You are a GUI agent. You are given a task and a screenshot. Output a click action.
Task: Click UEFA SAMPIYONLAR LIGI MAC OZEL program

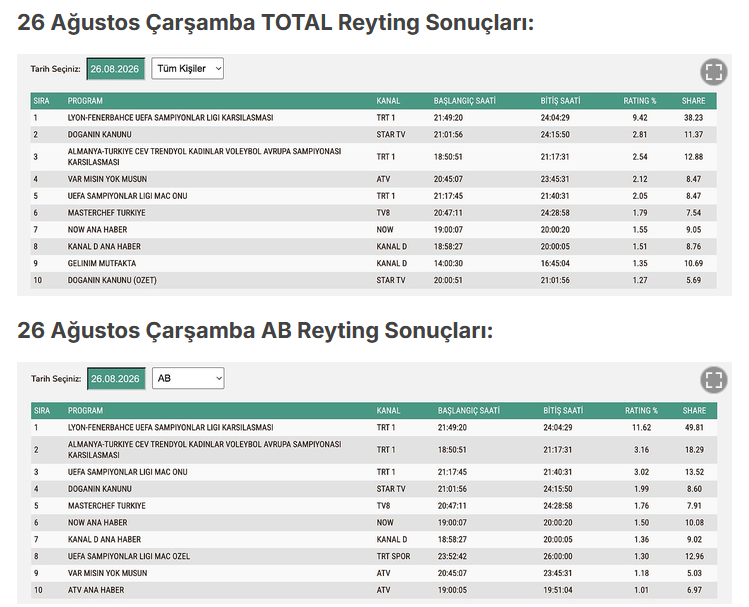pyautogui.click(x=129, y=556)
